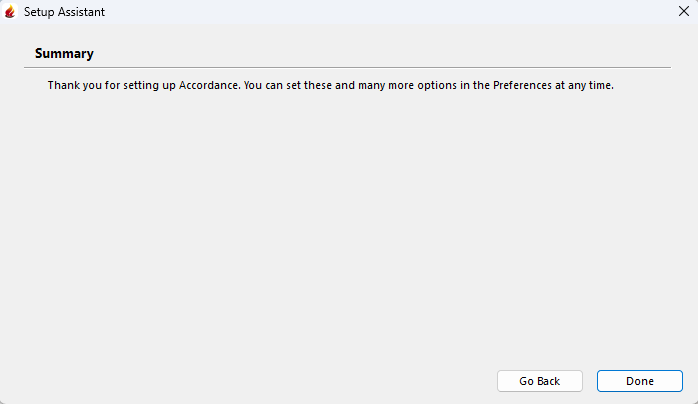Click the "Setup Assistant" window title text

tap(64, 12)
